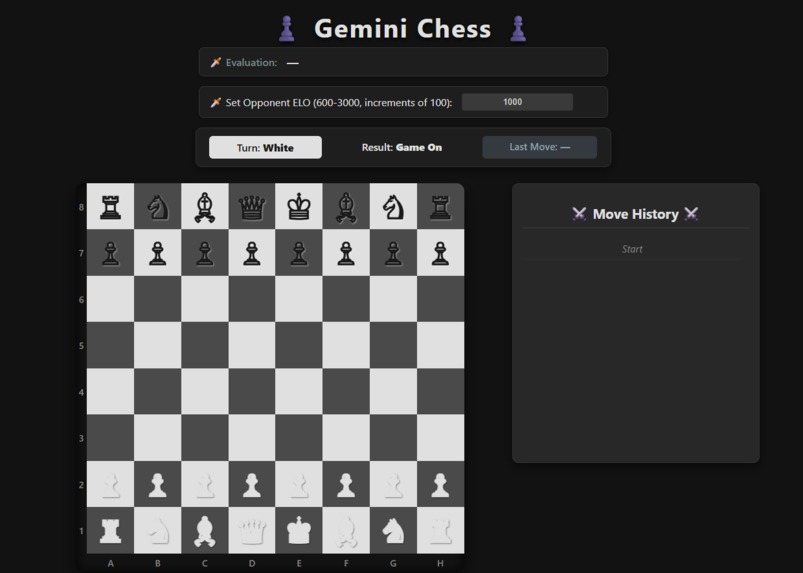Pick the white queen on D1
This screenshot has height=573, width=803.
click(252, 531)
